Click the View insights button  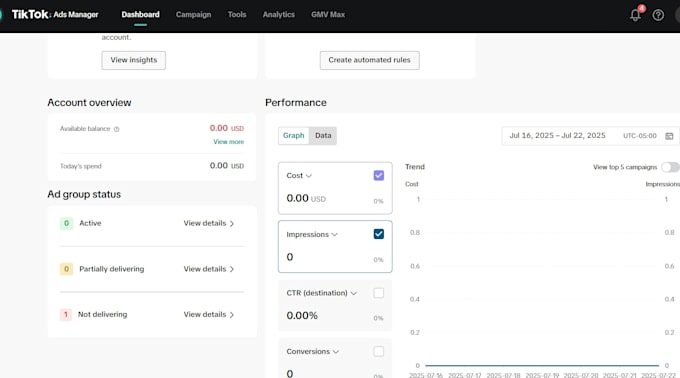[134, 60]
